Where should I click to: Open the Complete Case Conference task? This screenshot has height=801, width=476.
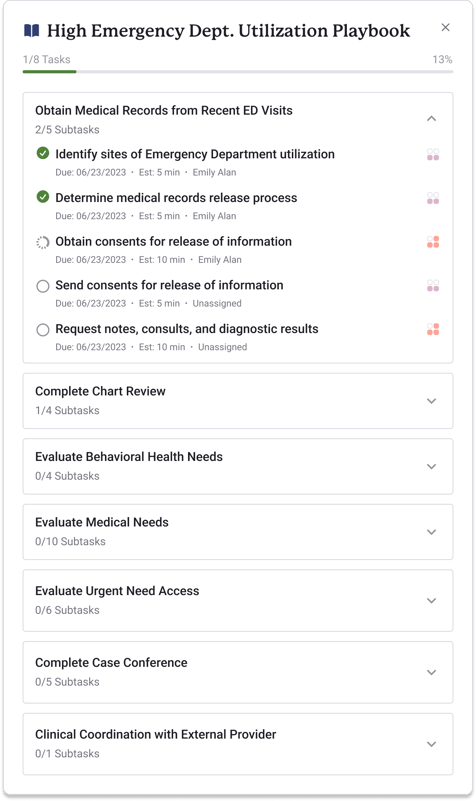point(238,672)
